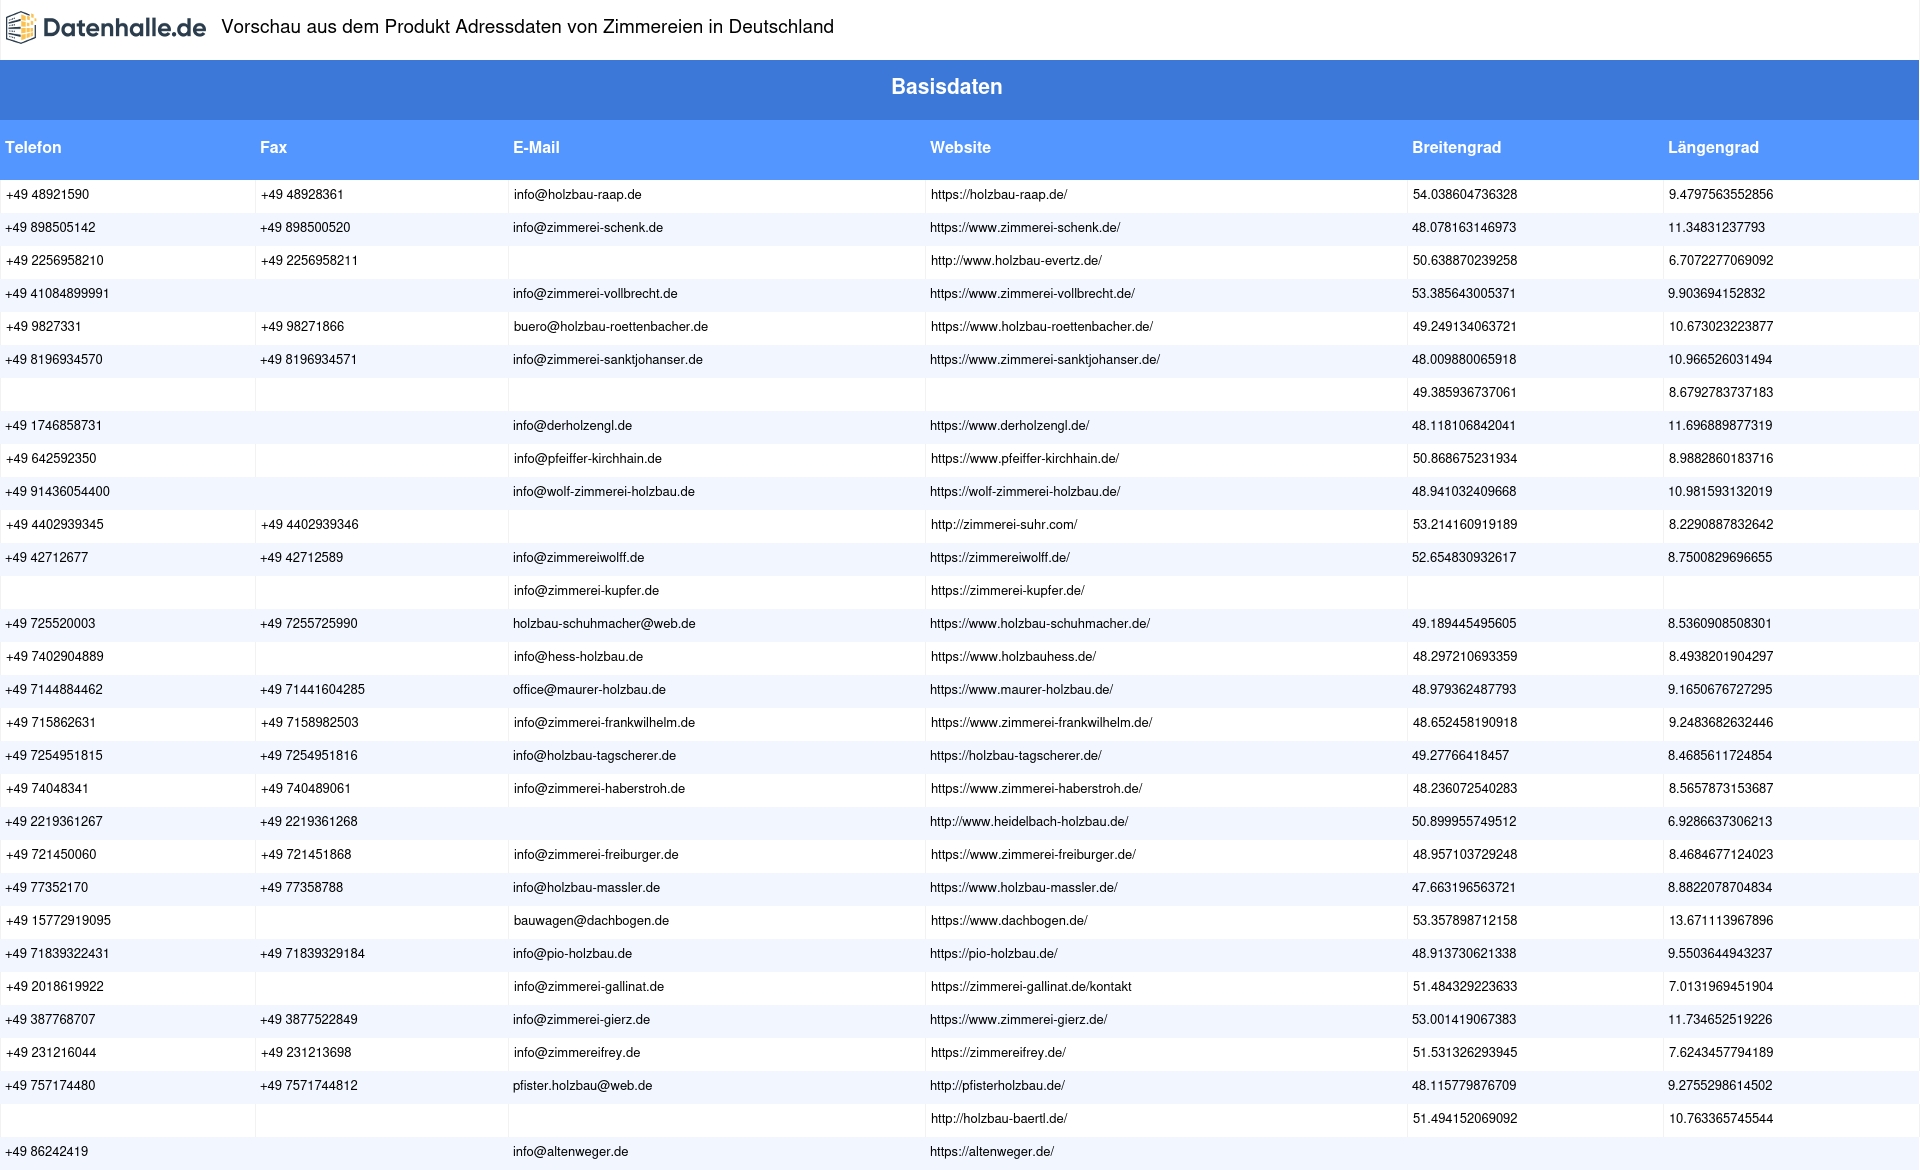
Task: Open the holzbau-raap.de website link
Action: click(998, 195)
